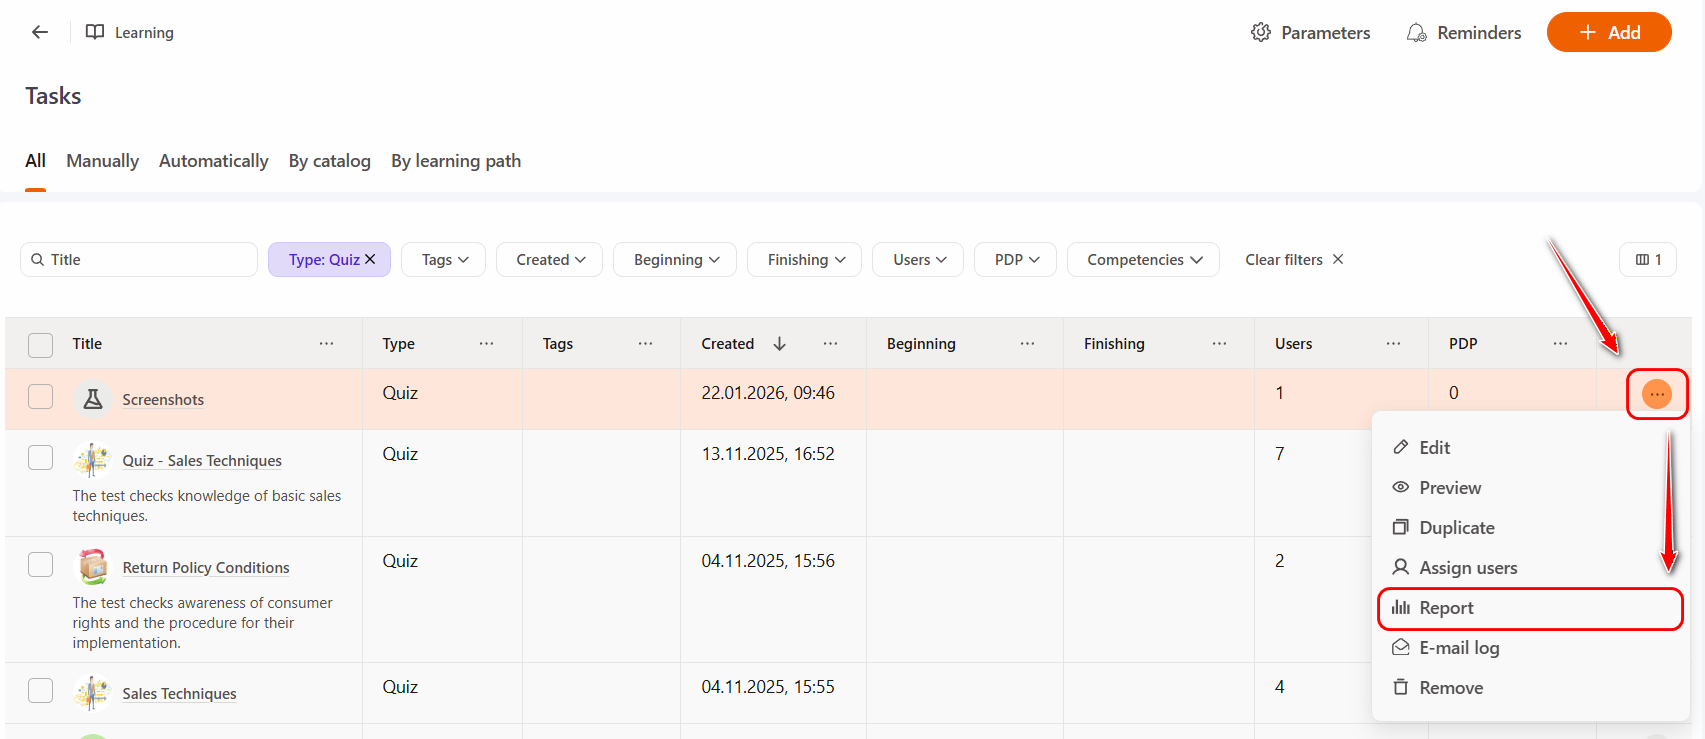Switch to the Automatically tab
This screenshot has height=739, width=1705.
(x=213, y=161)
